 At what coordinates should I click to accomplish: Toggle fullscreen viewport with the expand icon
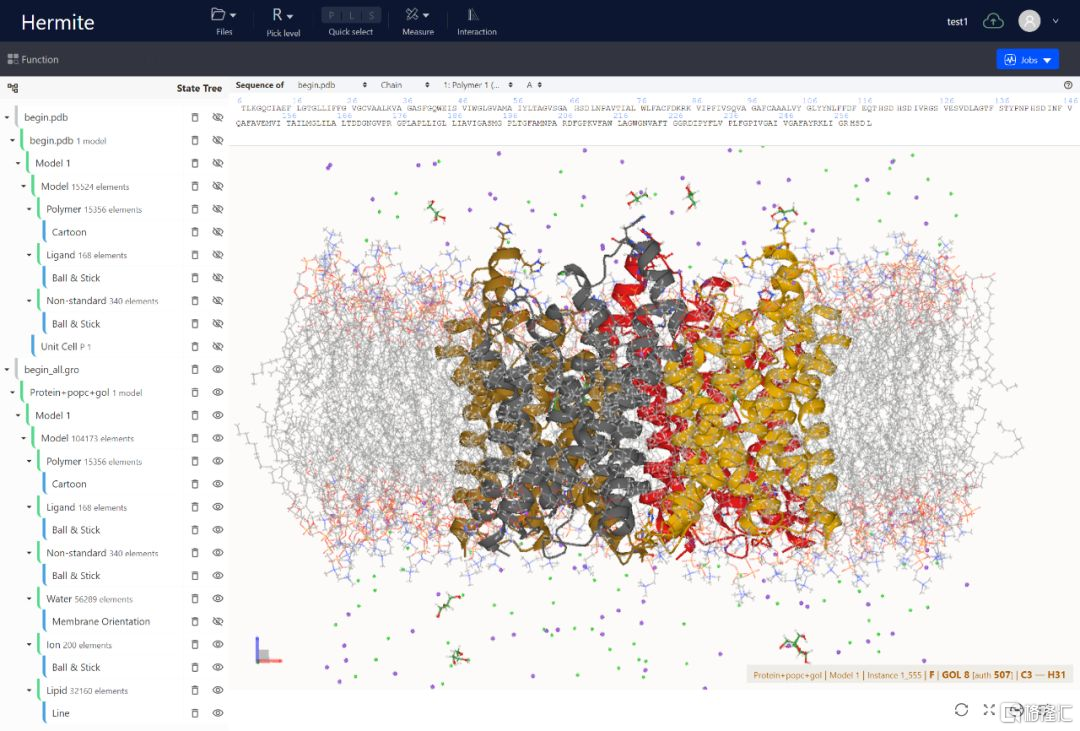pyautogui.click(x=988, y=710)
